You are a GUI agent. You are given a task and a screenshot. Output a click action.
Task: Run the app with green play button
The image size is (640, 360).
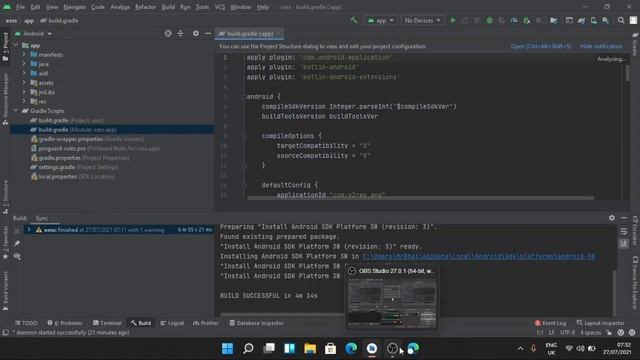tap(453, 20)
